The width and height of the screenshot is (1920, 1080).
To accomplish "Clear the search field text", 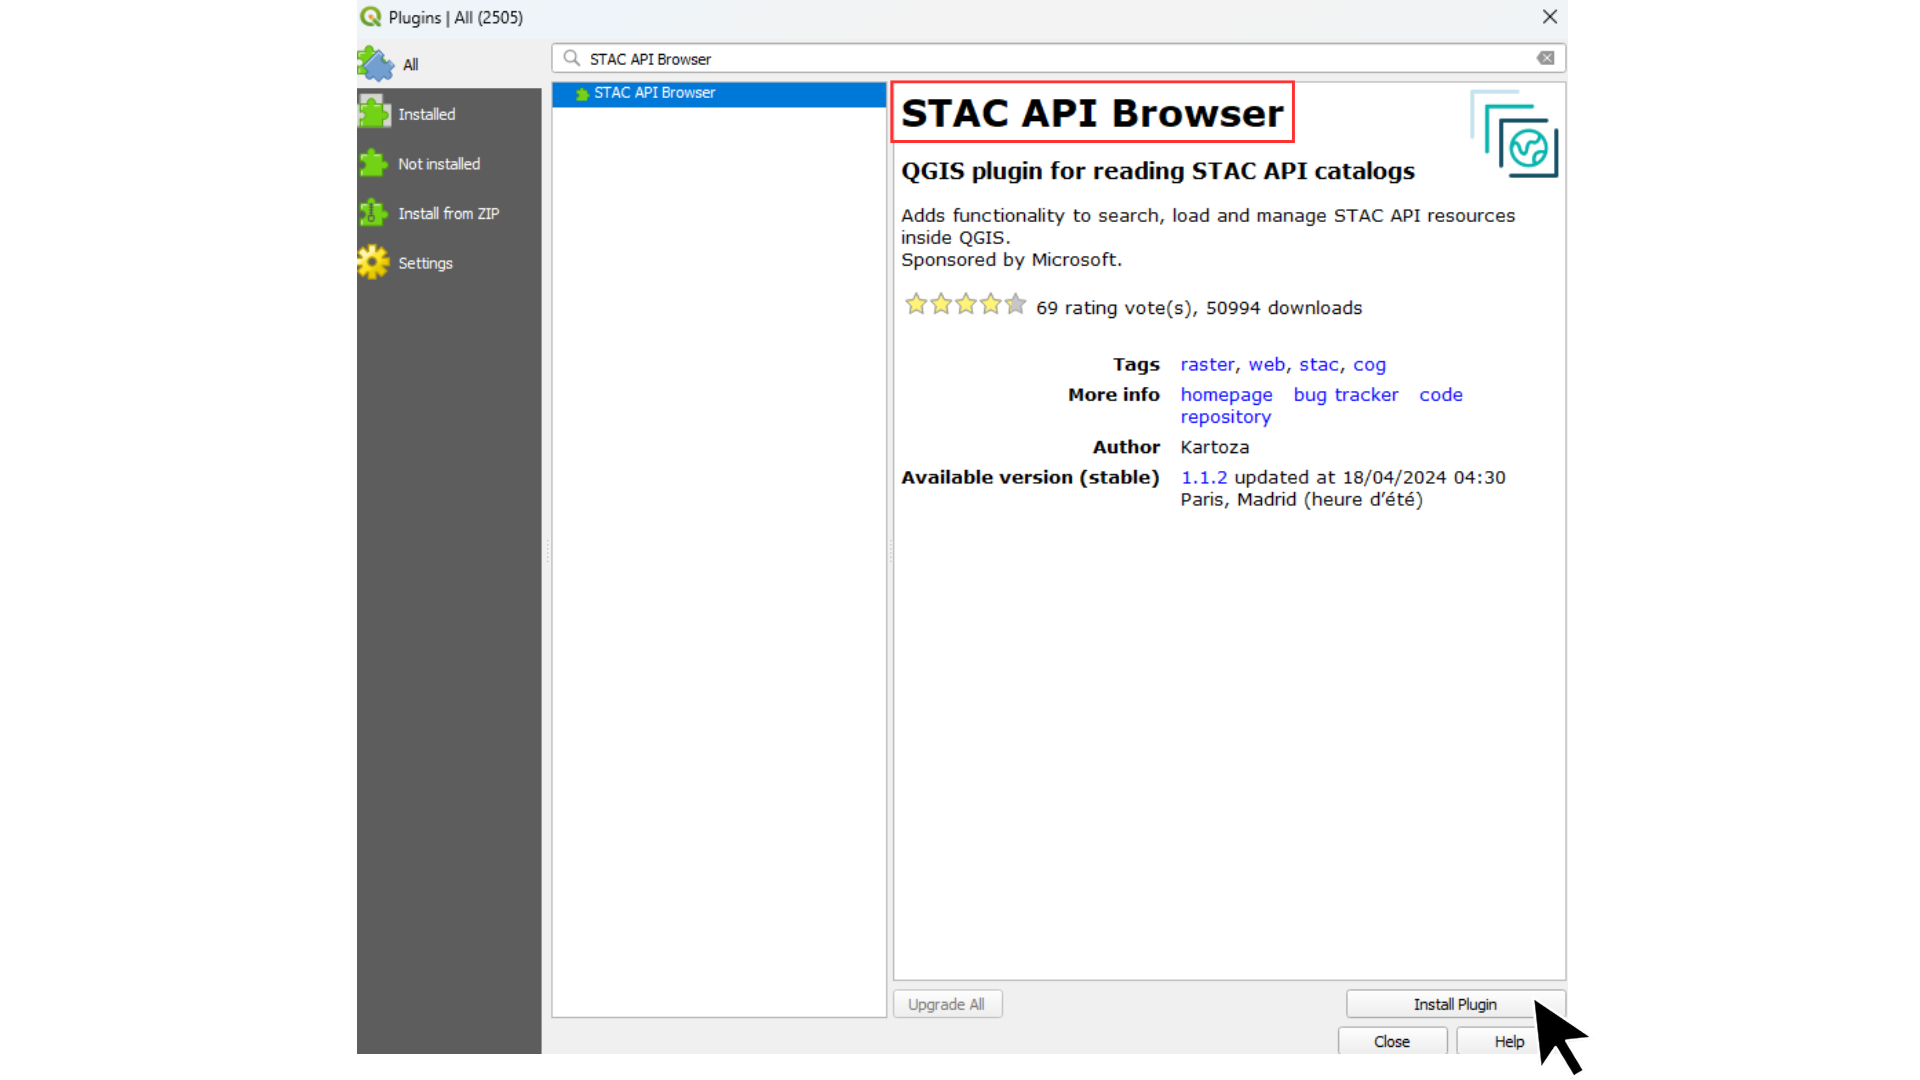I will [x=1546, y=58].
